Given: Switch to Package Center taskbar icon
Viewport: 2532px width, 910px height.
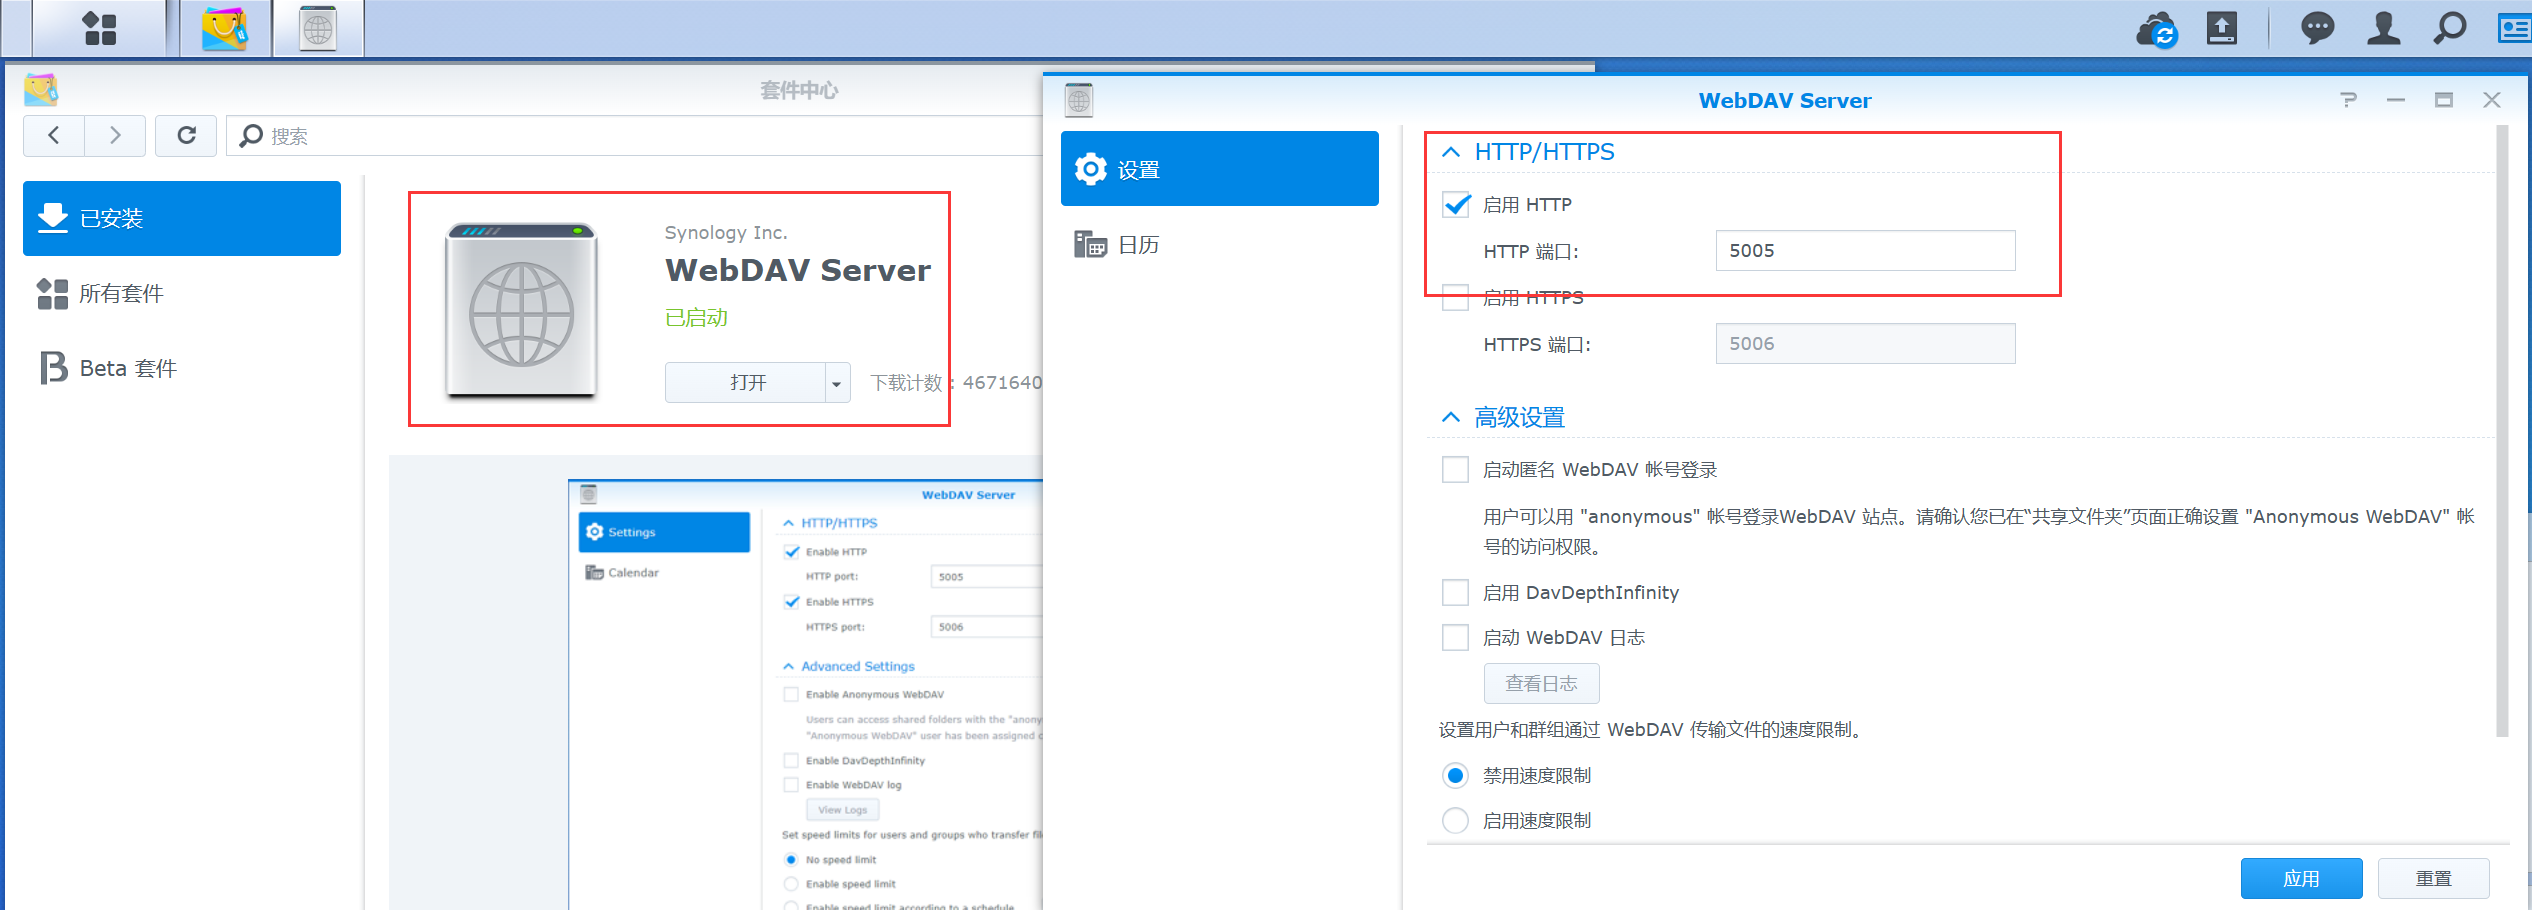Looking at the screenshot, I should (225, 28).
